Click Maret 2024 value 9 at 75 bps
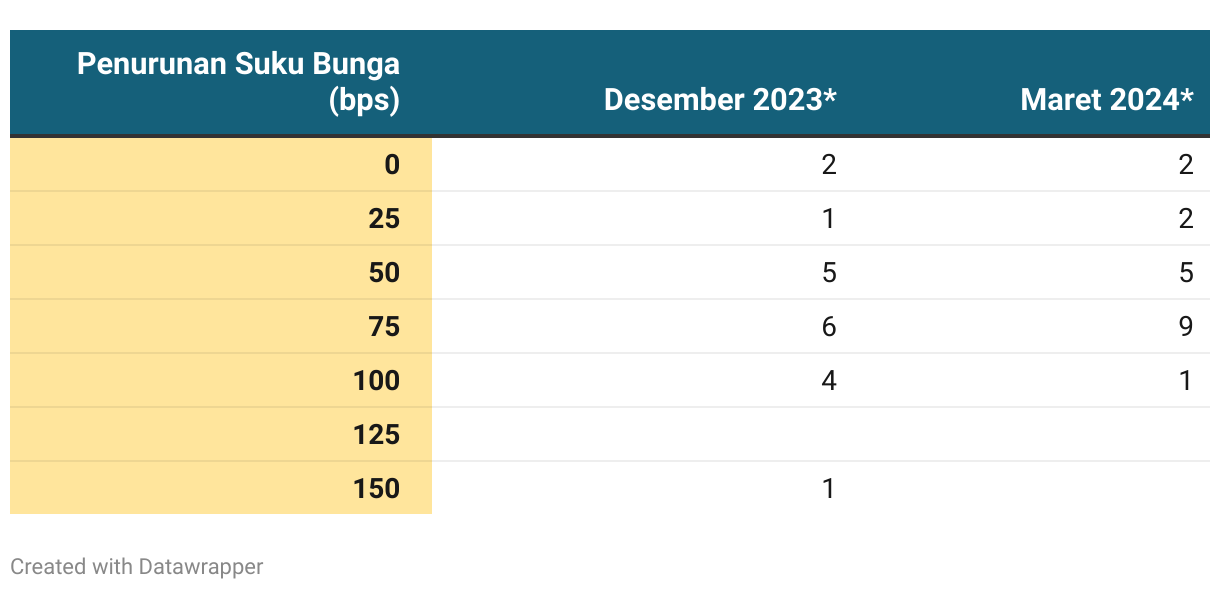The image size is (1220, 590). pos(1185,327)
